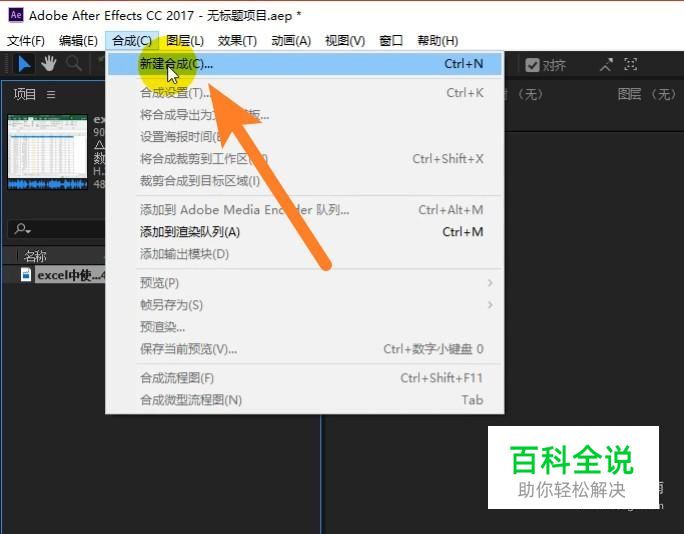Viewport: 684px width, 534px height.
Task: Choose 新建合成(C)... from the menu
Action: click(305, 64)
